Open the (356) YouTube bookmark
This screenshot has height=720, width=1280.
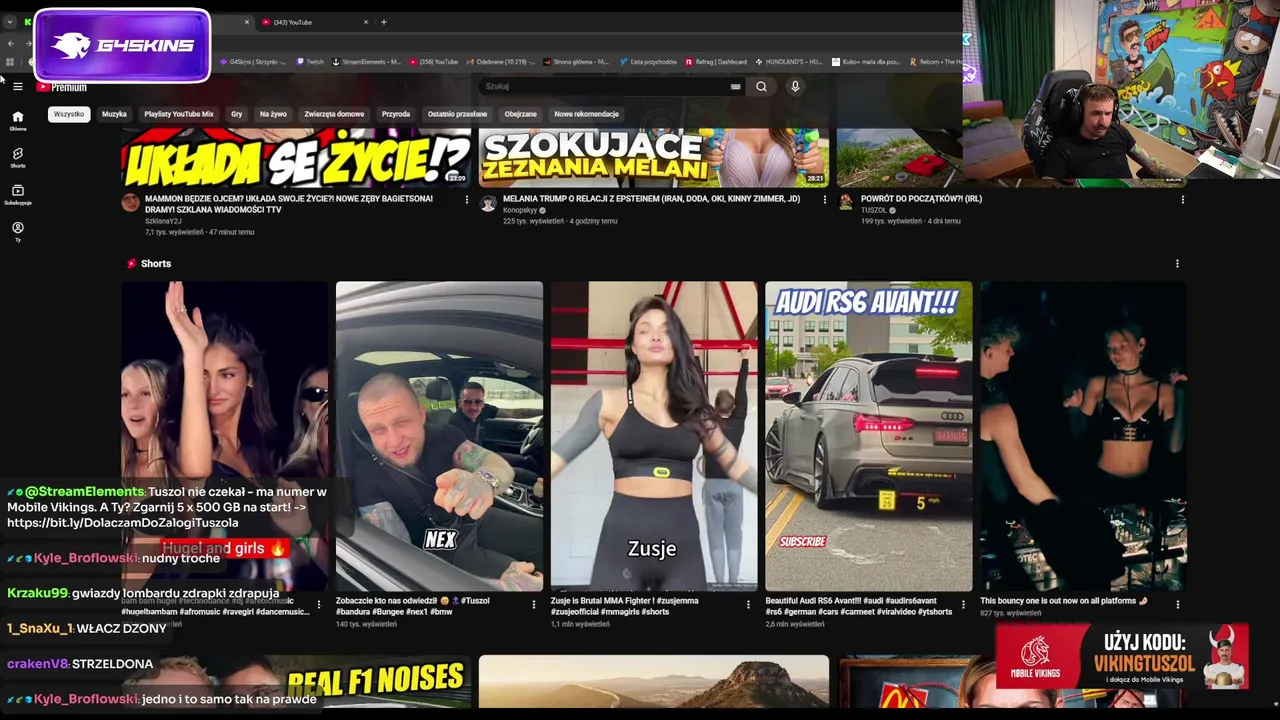[434, 62]
